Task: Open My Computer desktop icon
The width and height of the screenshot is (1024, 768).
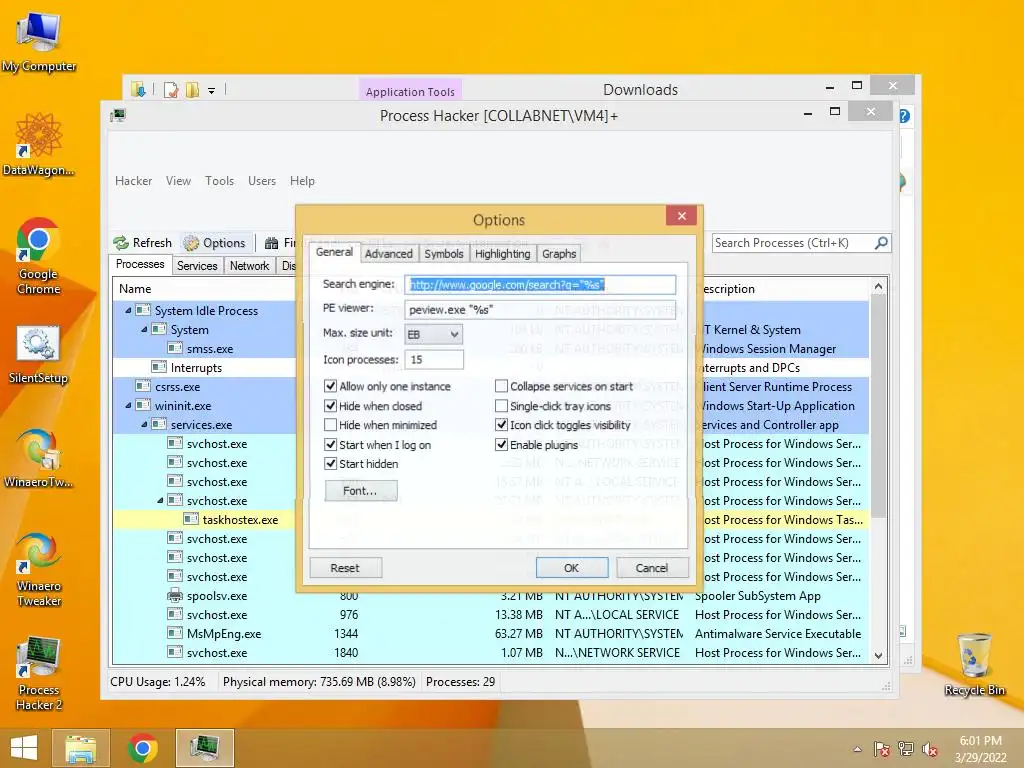Action: 39,42
